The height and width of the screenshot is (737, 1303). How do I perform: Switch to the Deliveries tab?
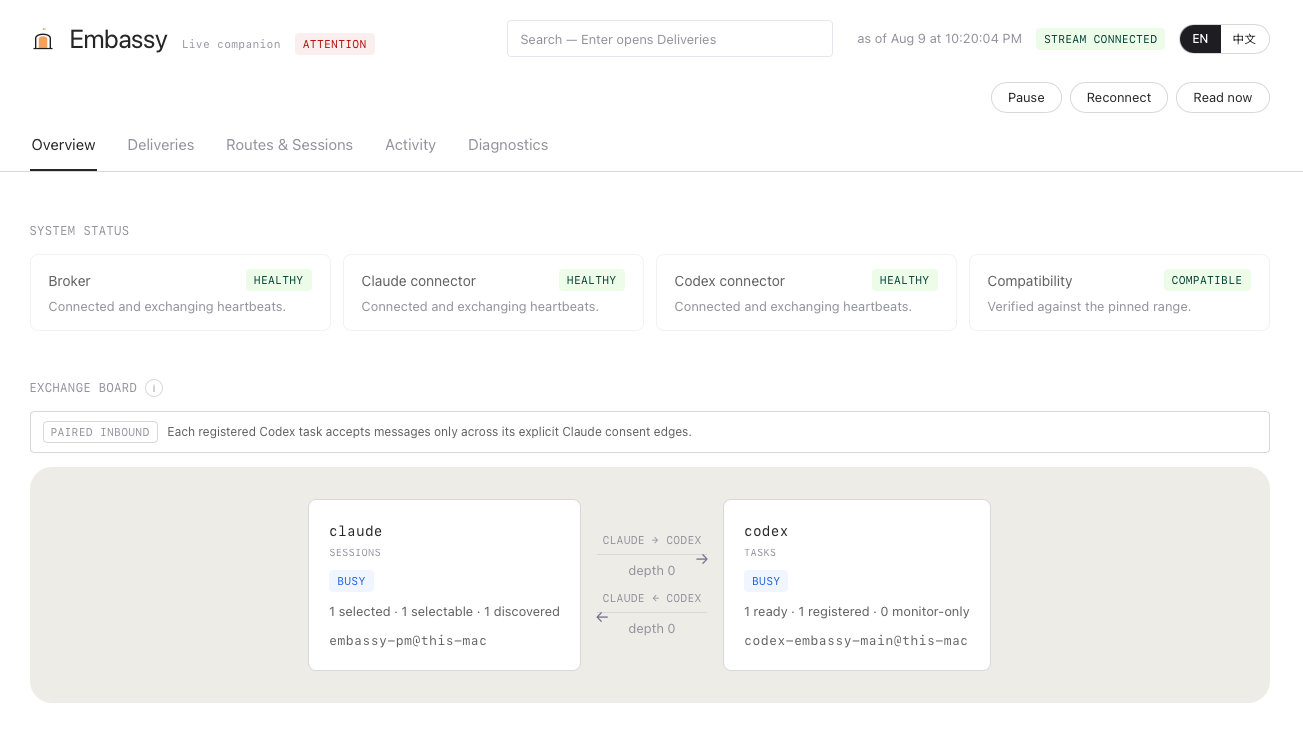[161, 145]
